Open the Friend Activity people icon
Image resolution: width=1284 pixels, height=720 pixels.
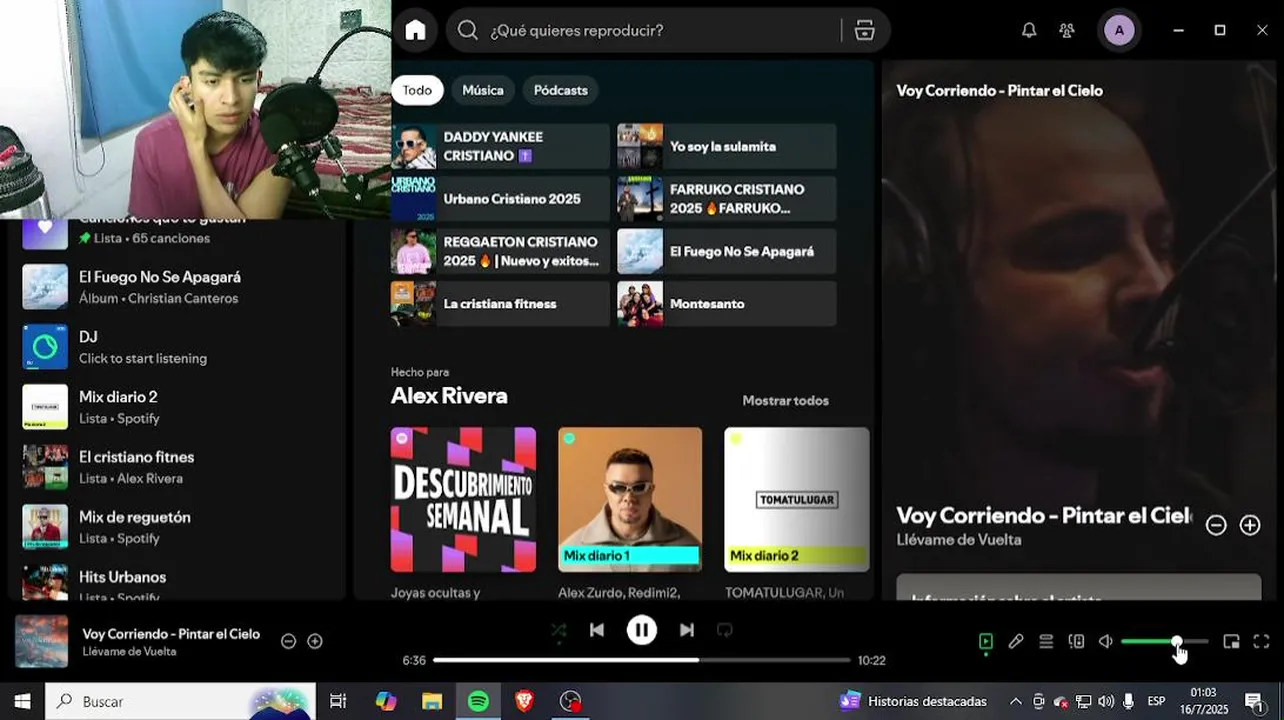click(1067, 30)
